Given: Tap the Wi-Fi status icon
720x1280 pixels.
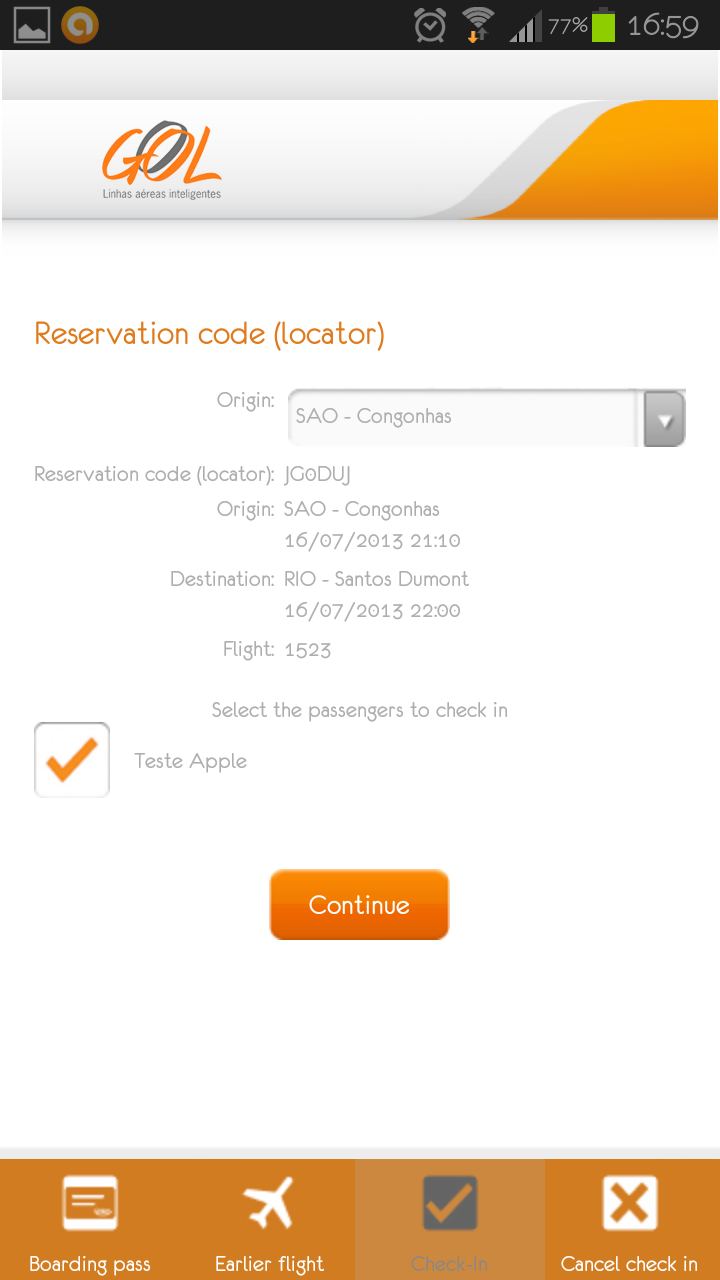Looking at the screenshot, I should (479, 25).
